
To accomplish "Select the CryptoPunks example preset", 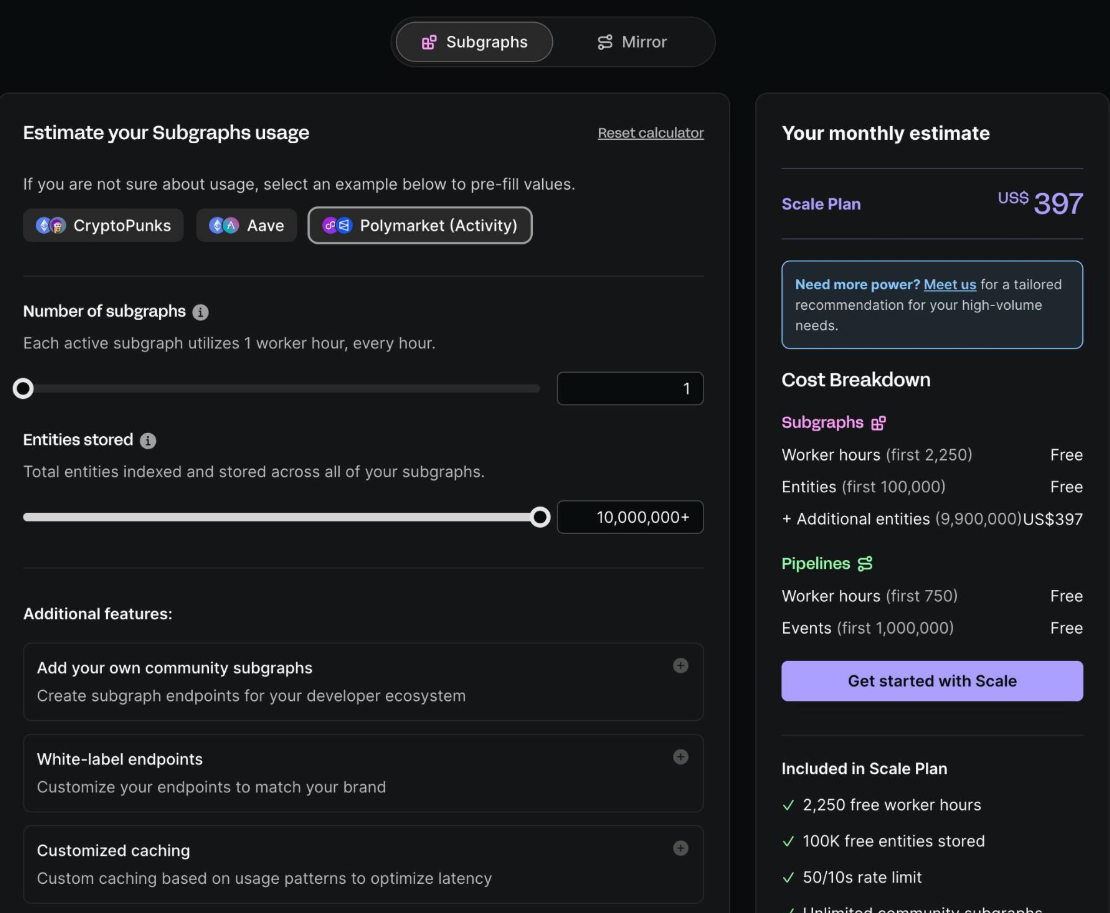I will tap(103, 226).
